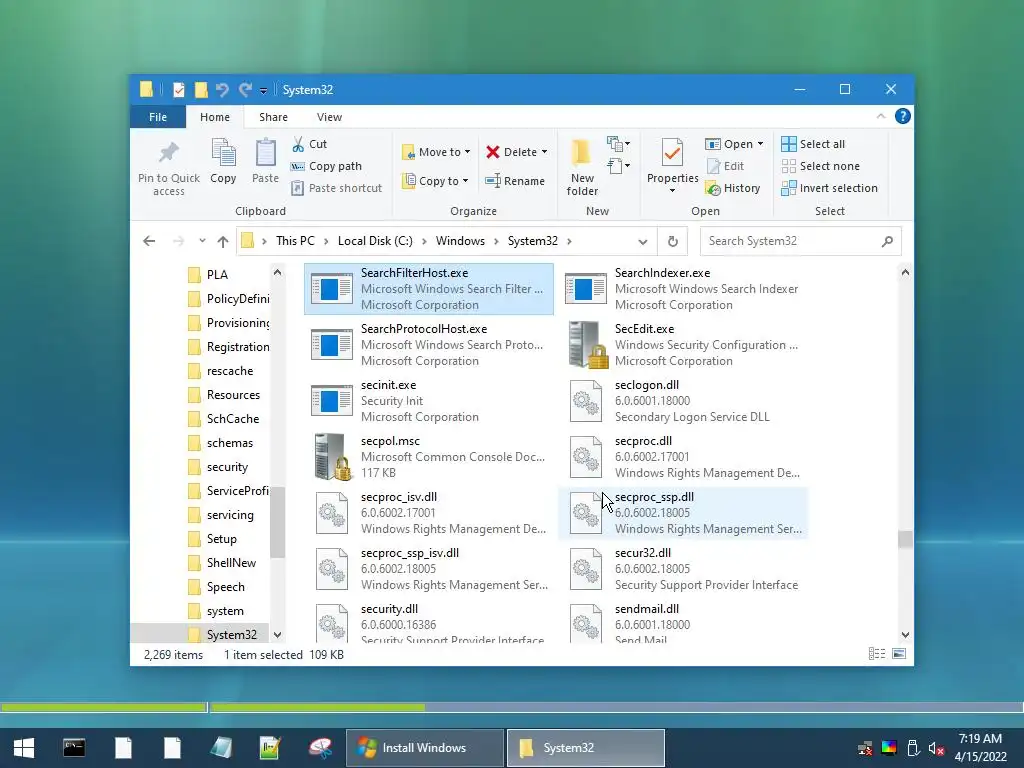This screenshot has width=1024, height=768.
Task: Select SearchProtocolHost.exe file
Action: [430, 345]
